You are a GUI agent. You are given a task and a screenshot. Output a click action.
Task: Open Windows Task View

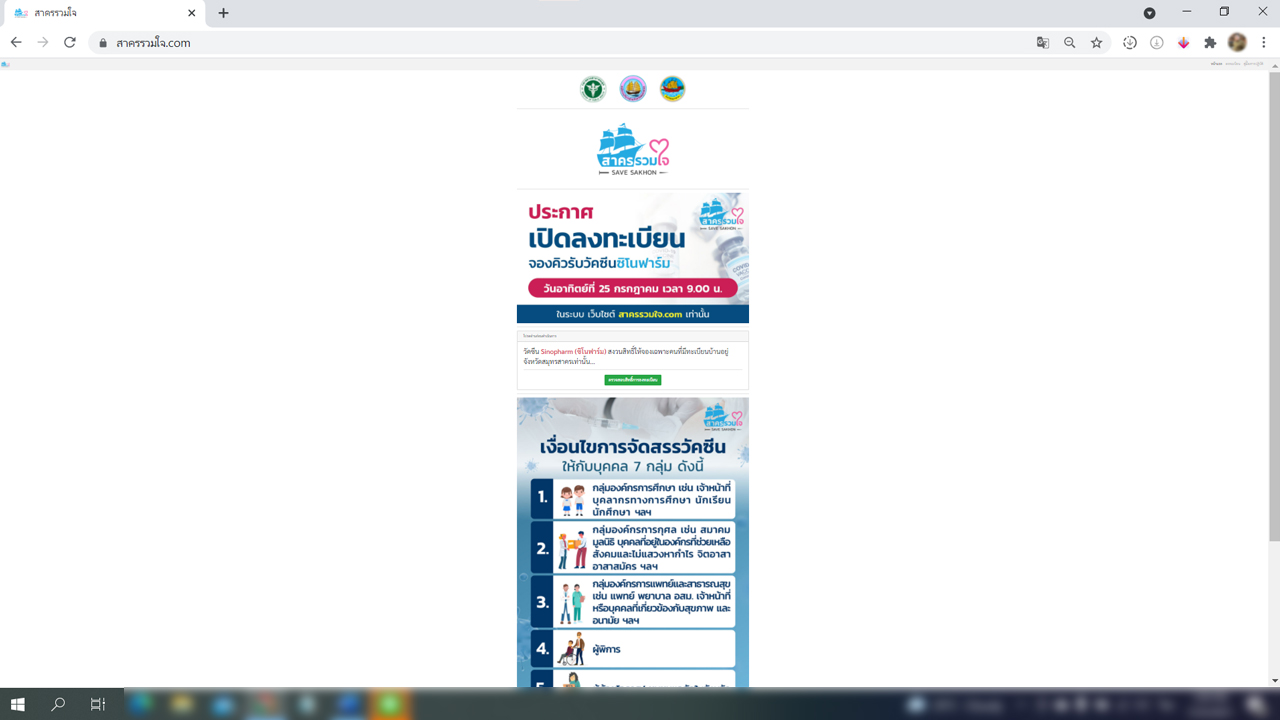pyautogui.click(x=98, y=704)
